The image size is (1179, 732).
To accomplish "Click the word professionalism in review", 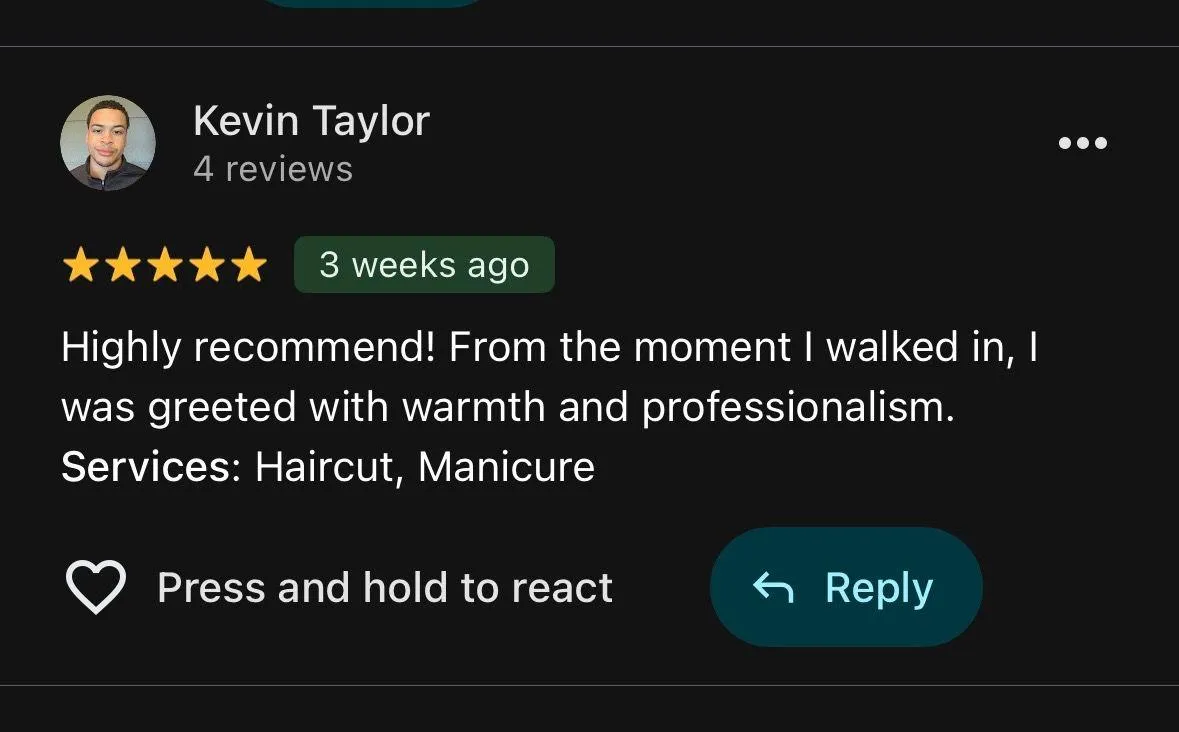I will point(798,409).
